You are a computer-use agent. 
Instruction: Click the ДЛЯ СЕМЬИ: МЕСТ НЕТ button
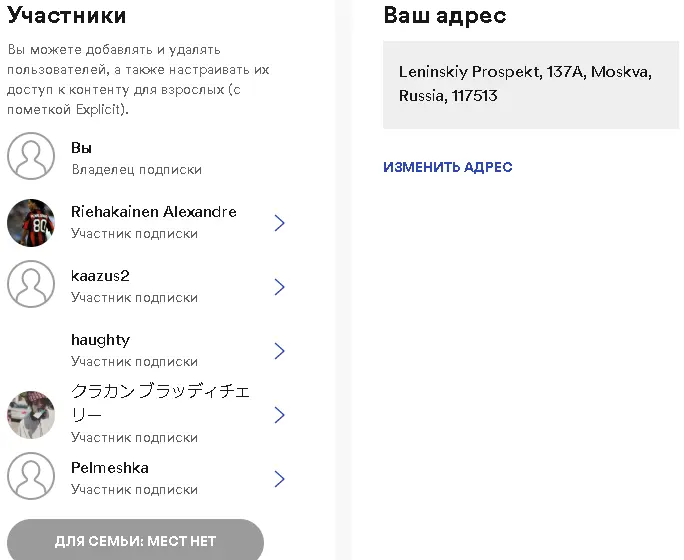135,541
